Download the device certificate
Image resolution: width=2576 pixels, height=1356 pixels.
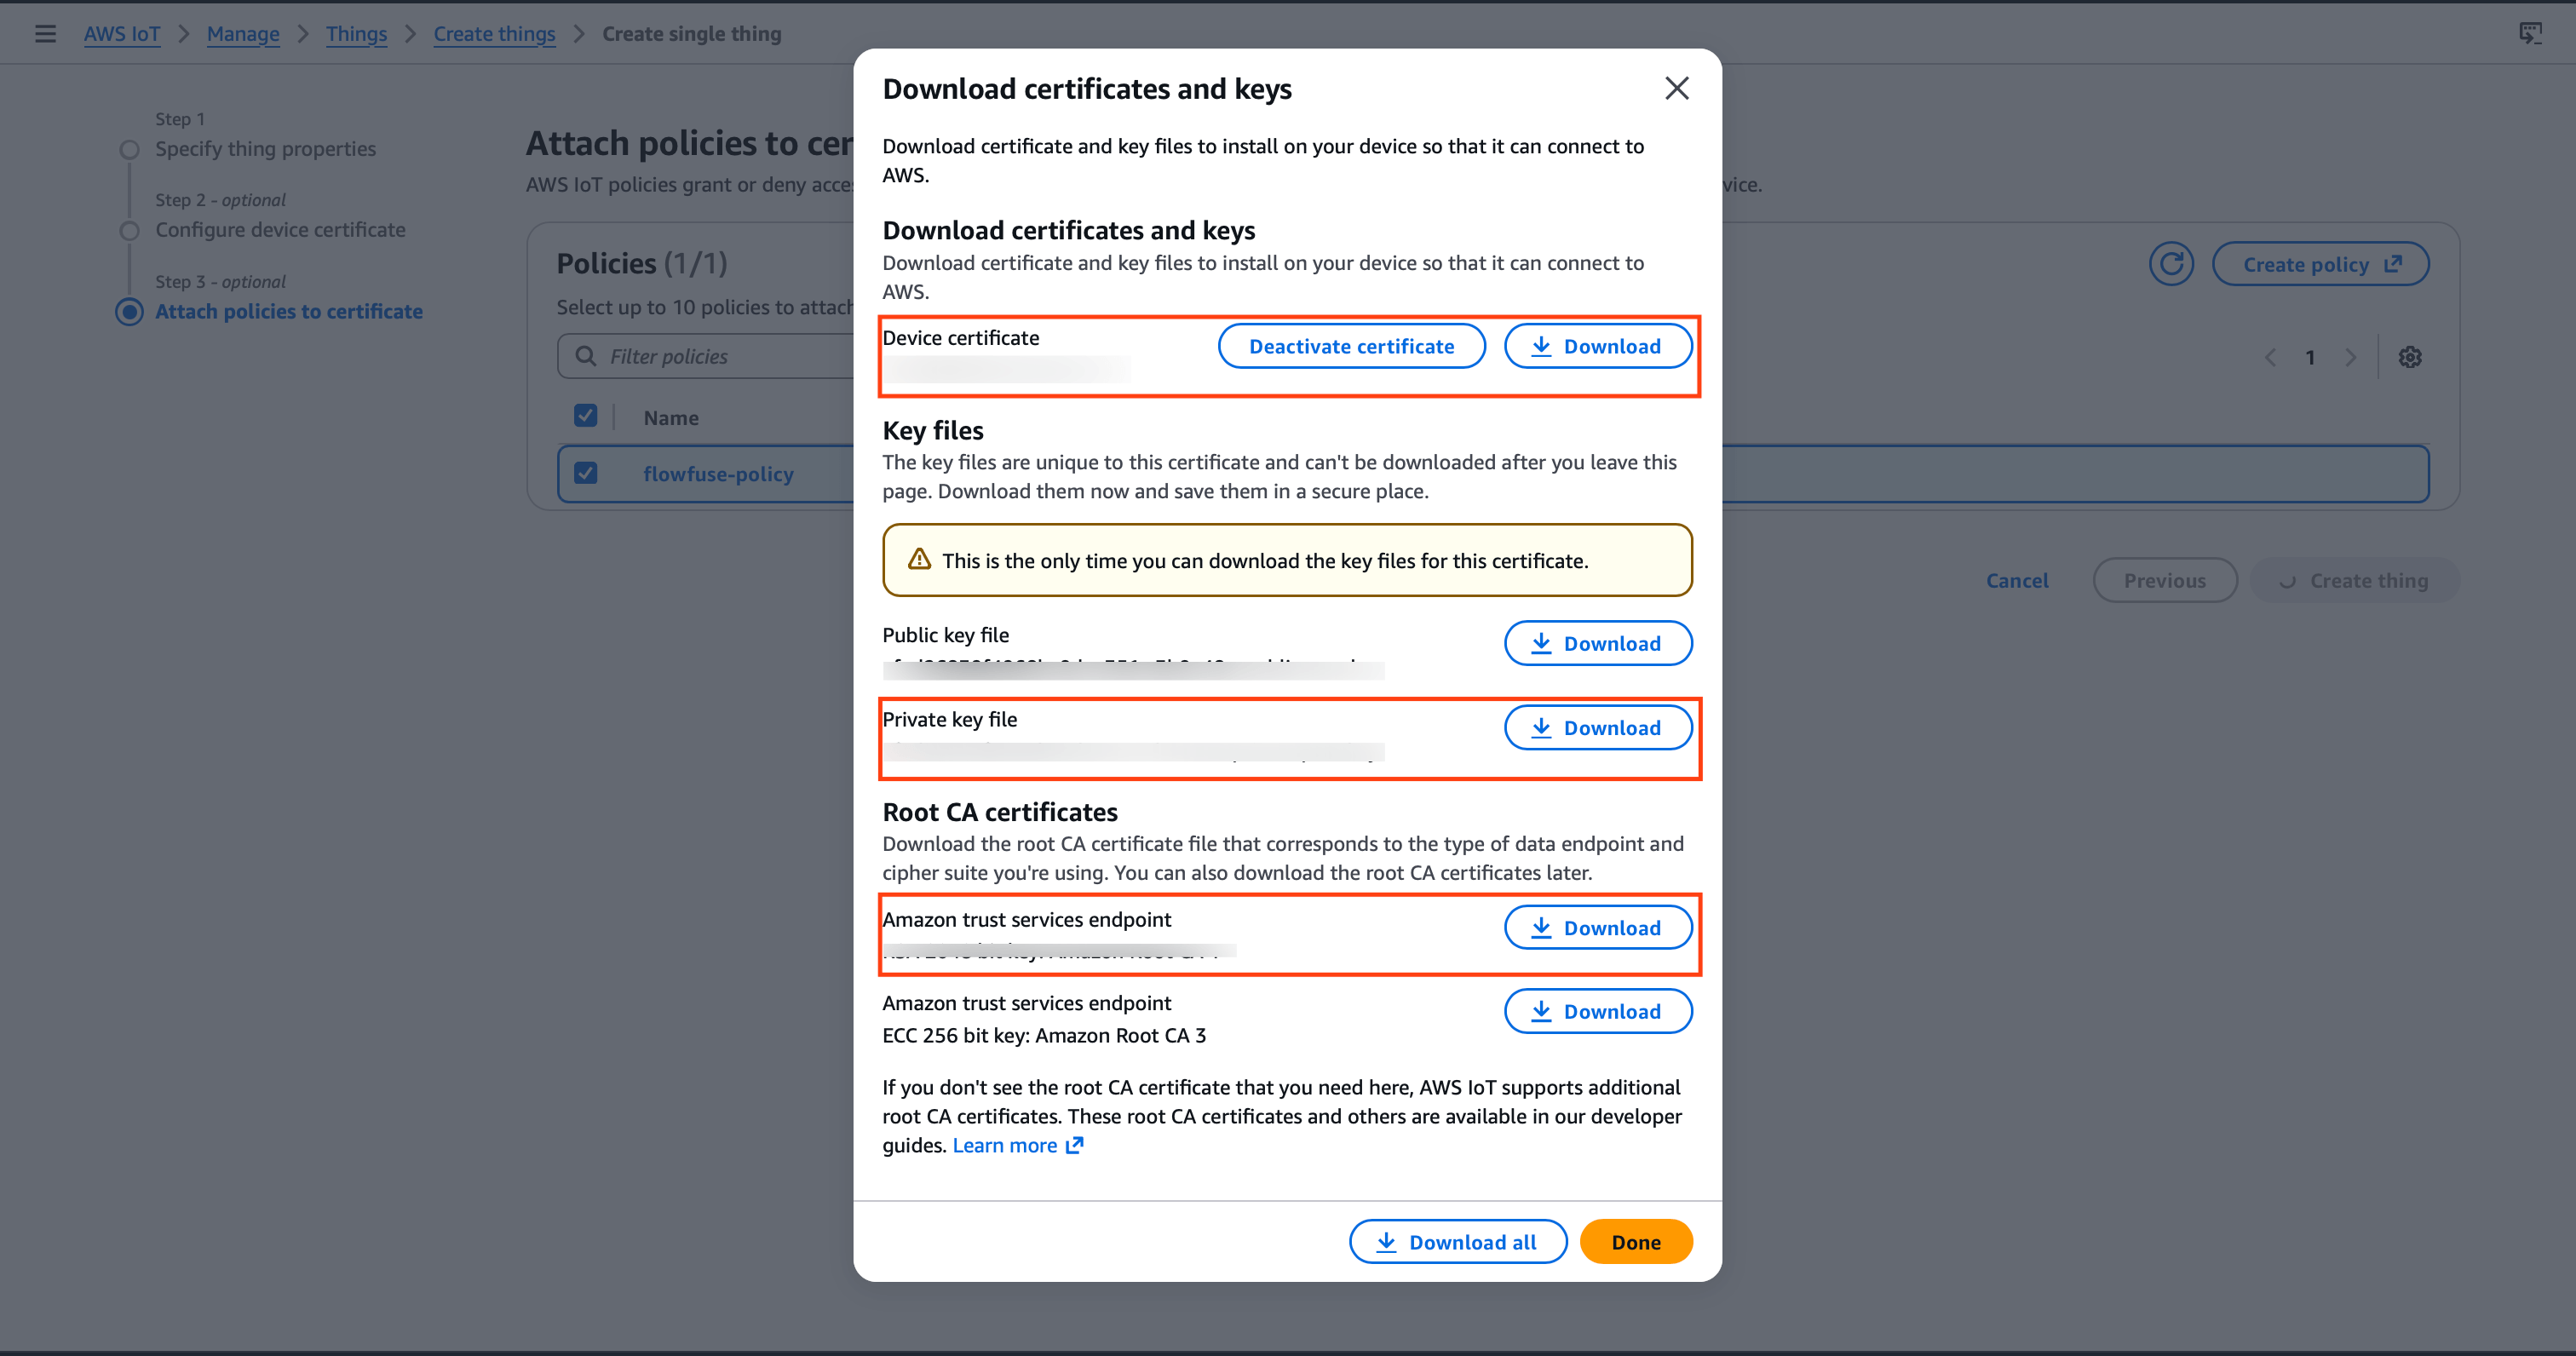pyautogui.click(x=1597, y=345)
